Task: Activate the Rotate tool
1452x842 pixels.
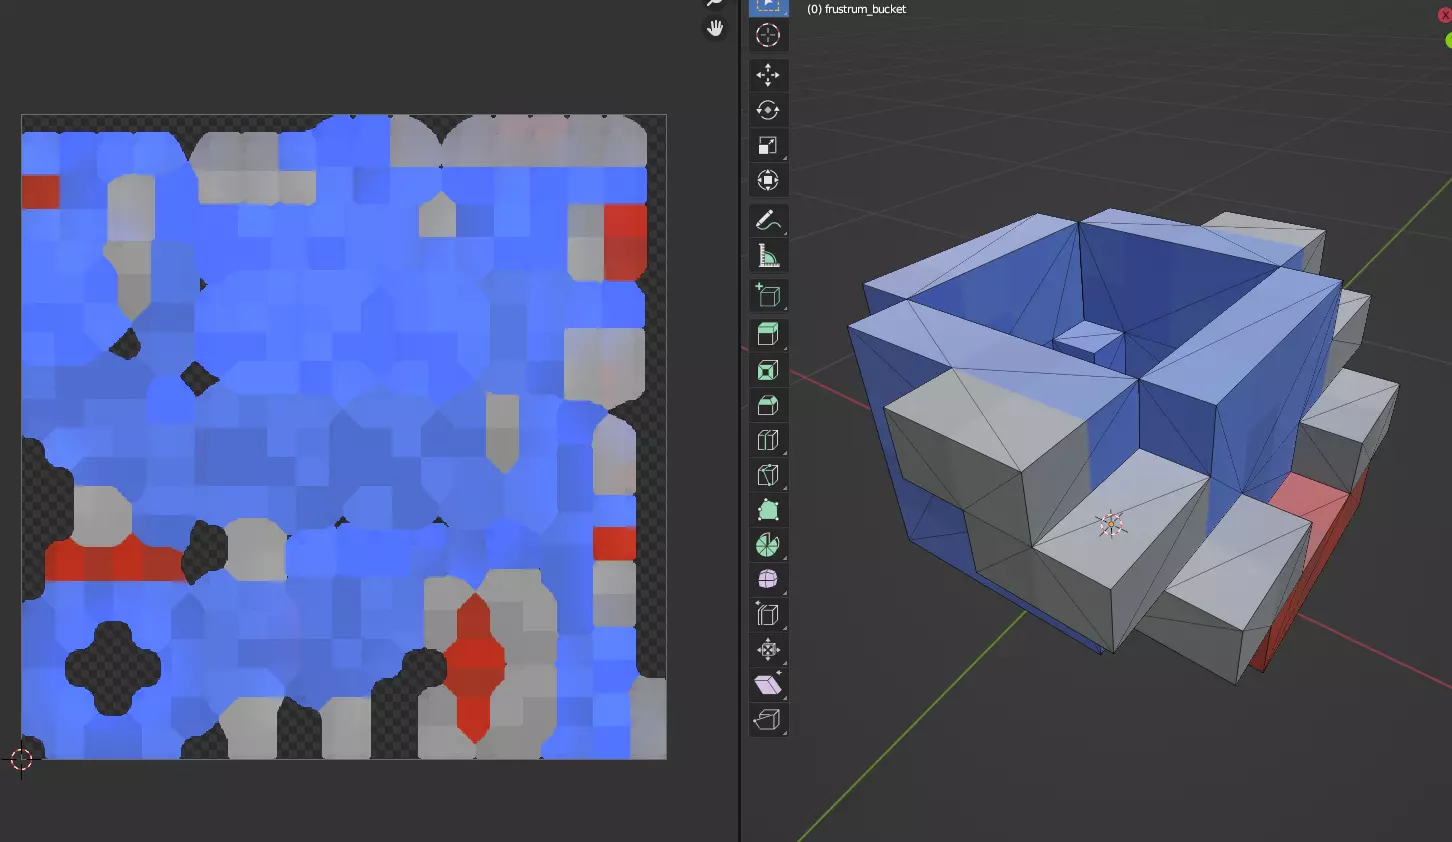Action: click(x=768, y=110)
